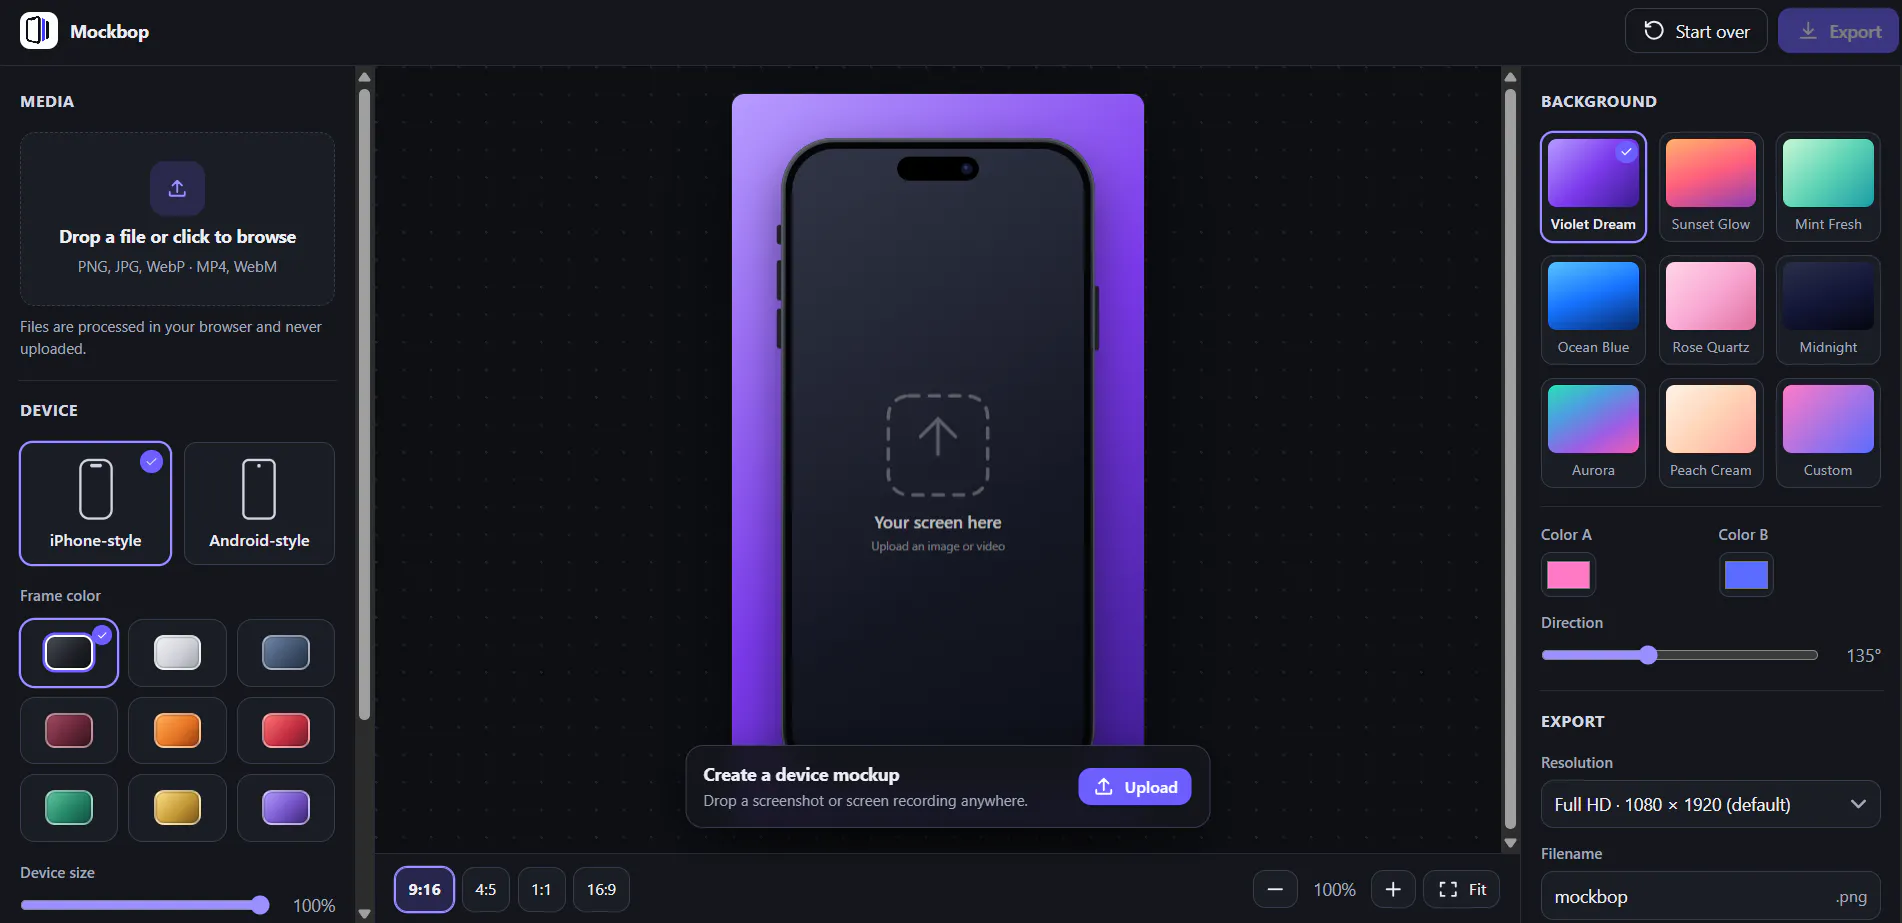The width and height of the screenshot is (1902, 923).
Task: Click the Direction angle slider
Action: pos(1680,655)
